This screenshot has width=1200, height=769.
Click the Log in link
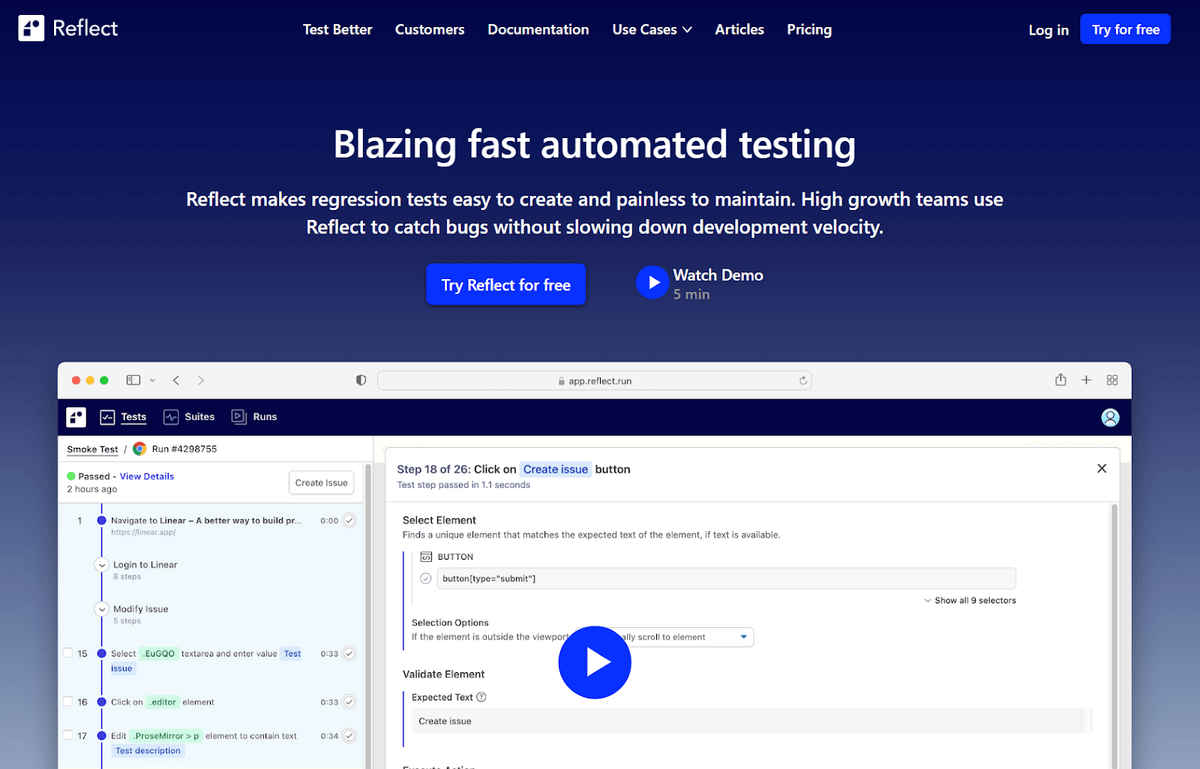(x=1048, y=30)
